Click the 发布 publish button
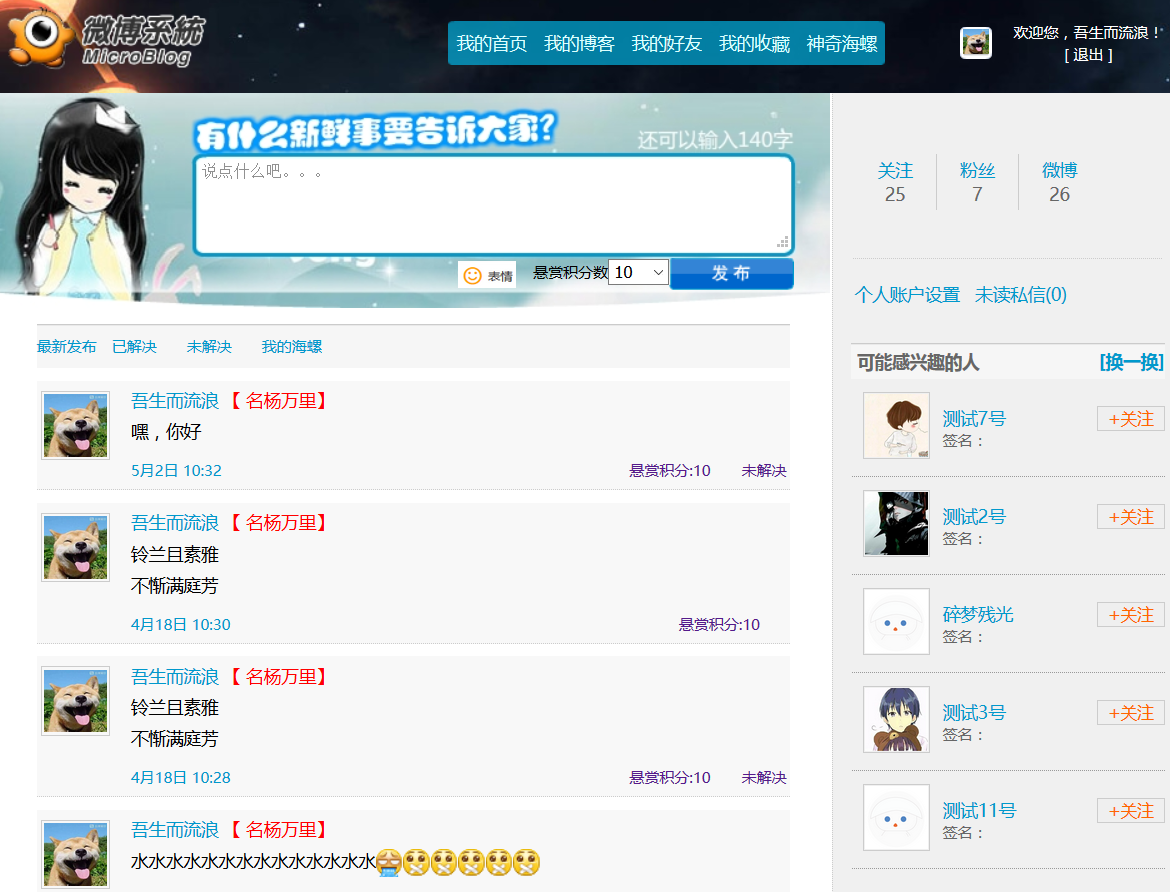This screenshot has height=892, width=1170. (731, 273)
